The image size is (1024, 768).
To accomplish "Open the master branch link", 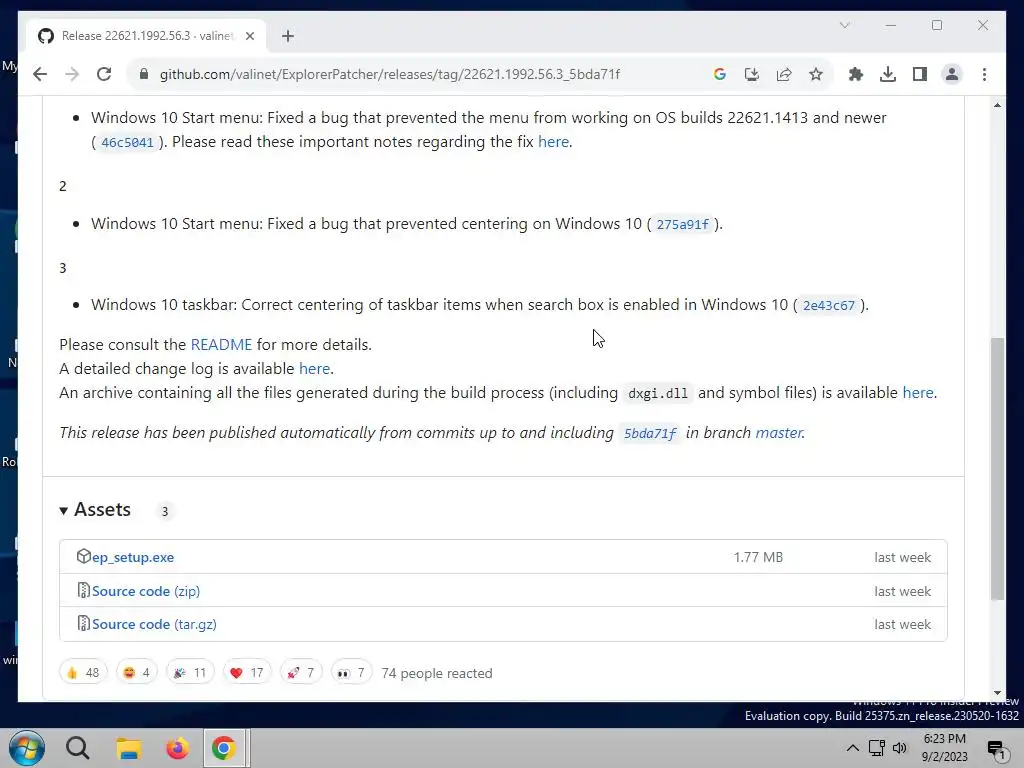I will click(778, 432).
